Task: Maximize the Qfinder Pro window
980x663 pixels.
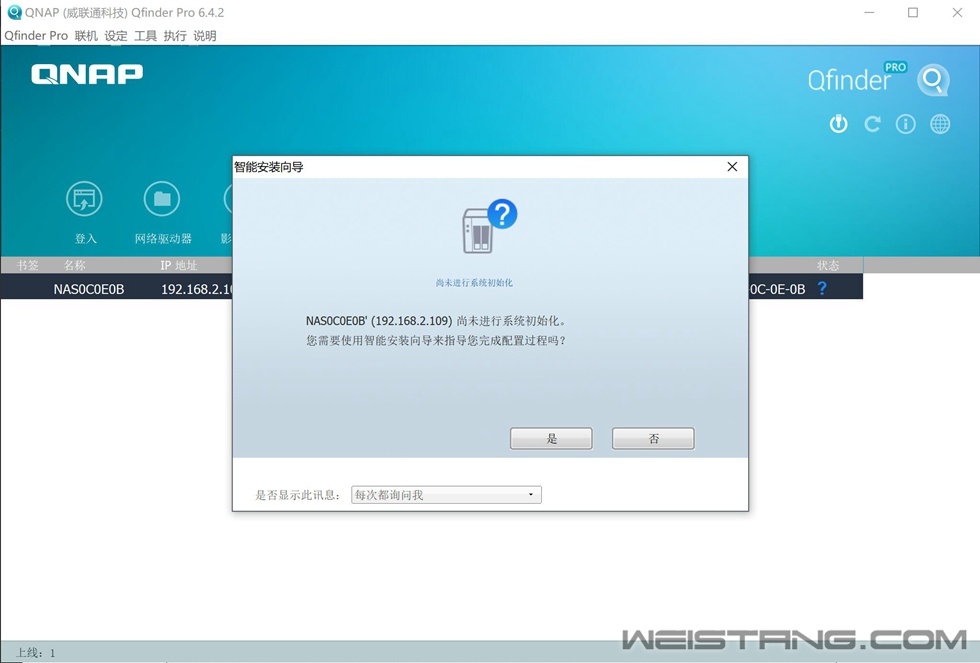Action: tap(913, 12)
